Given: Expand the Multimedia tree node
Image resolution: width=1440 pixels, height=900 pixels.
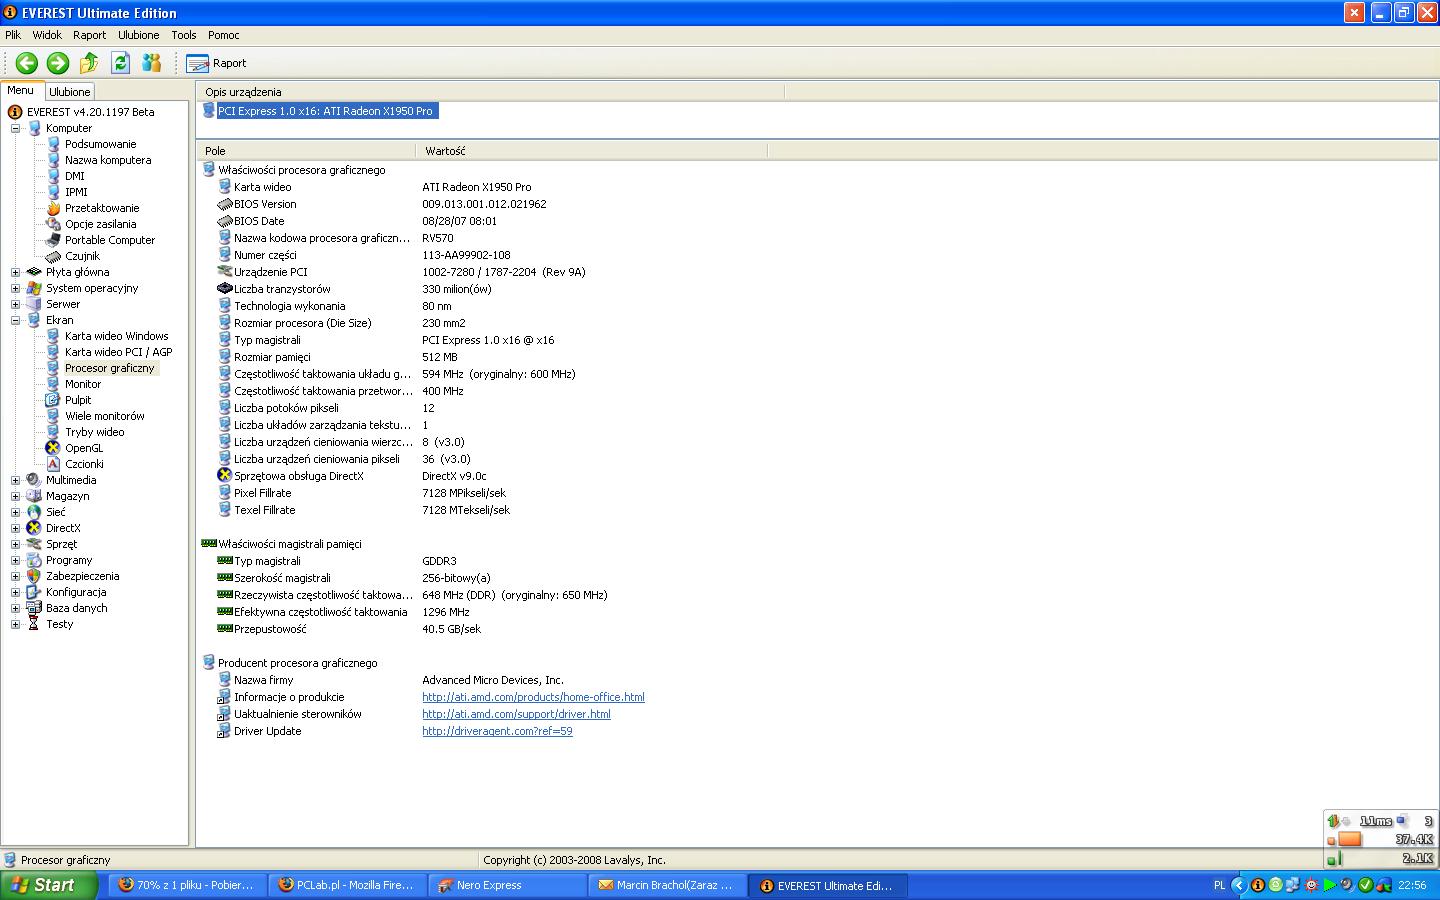Looking at the screenshot, I should pos(15,480).
